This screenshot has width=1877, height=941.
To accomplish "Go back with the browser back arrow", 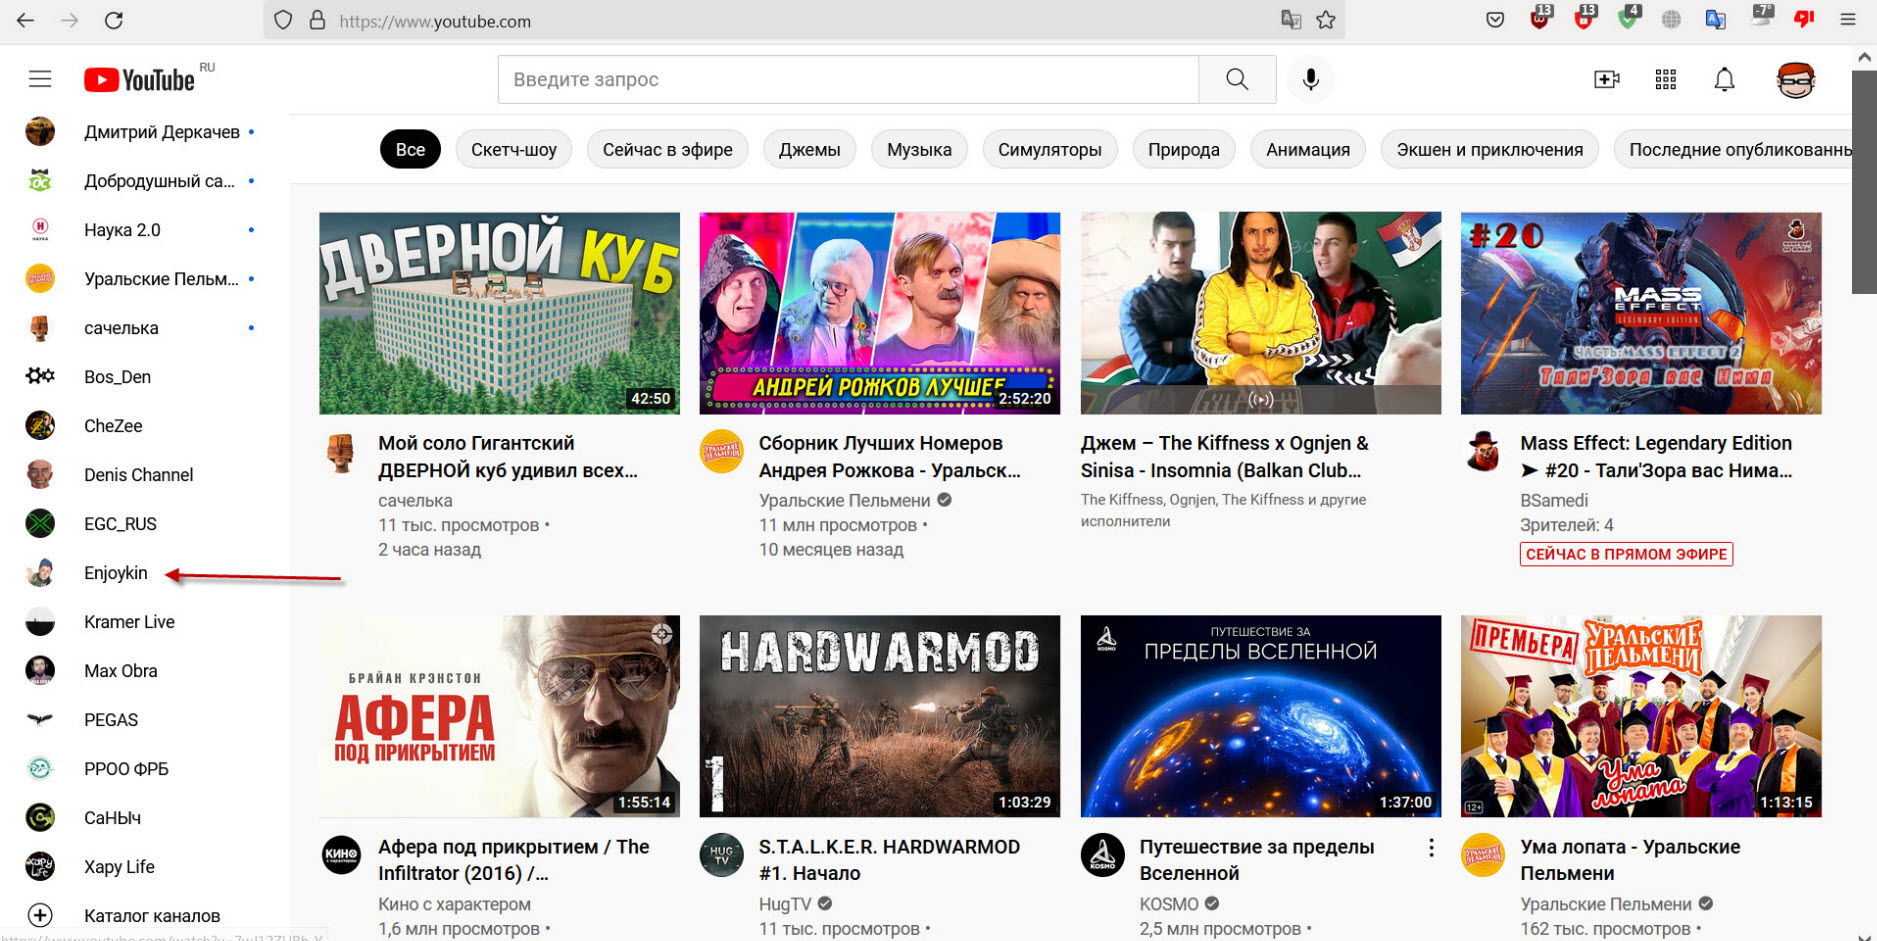I will point(25,20).
